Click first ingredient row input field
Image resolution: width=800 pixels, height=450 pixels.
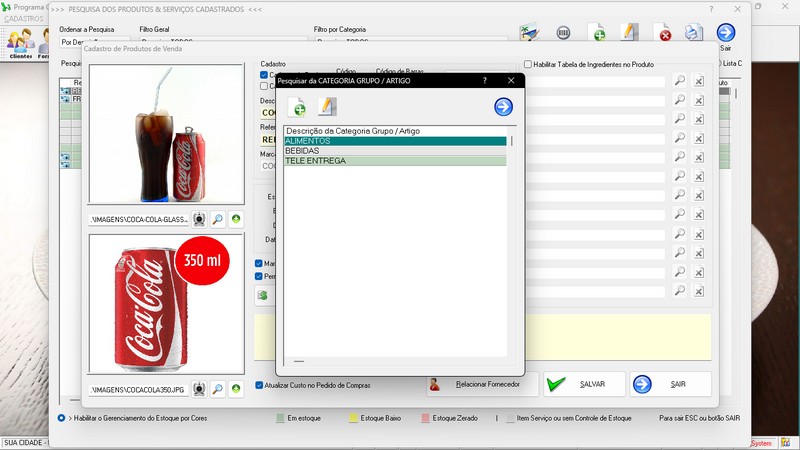point(595,81)
